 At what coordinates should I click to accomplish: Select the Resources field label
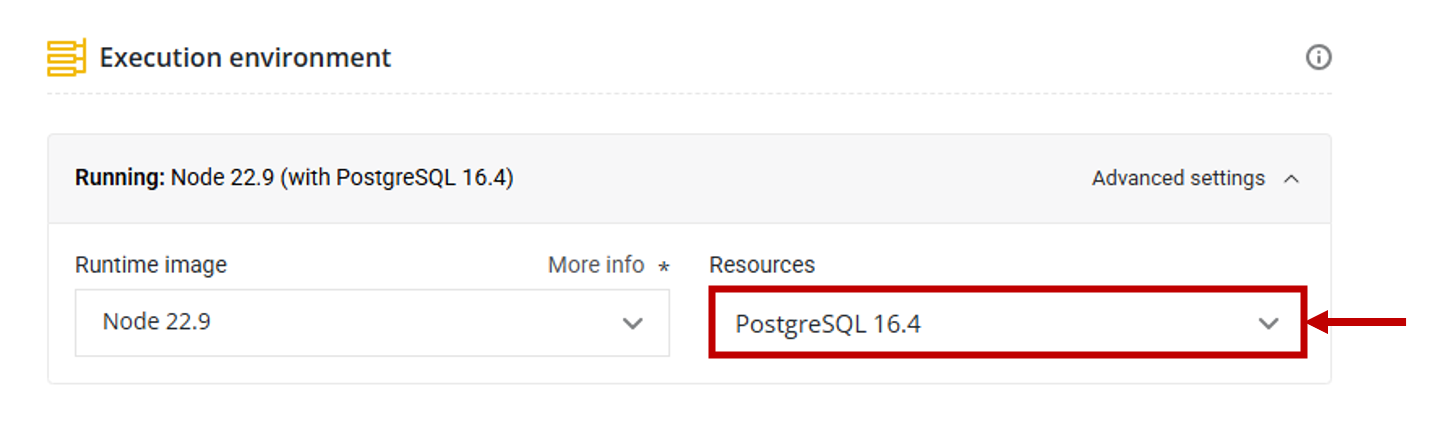761,265
